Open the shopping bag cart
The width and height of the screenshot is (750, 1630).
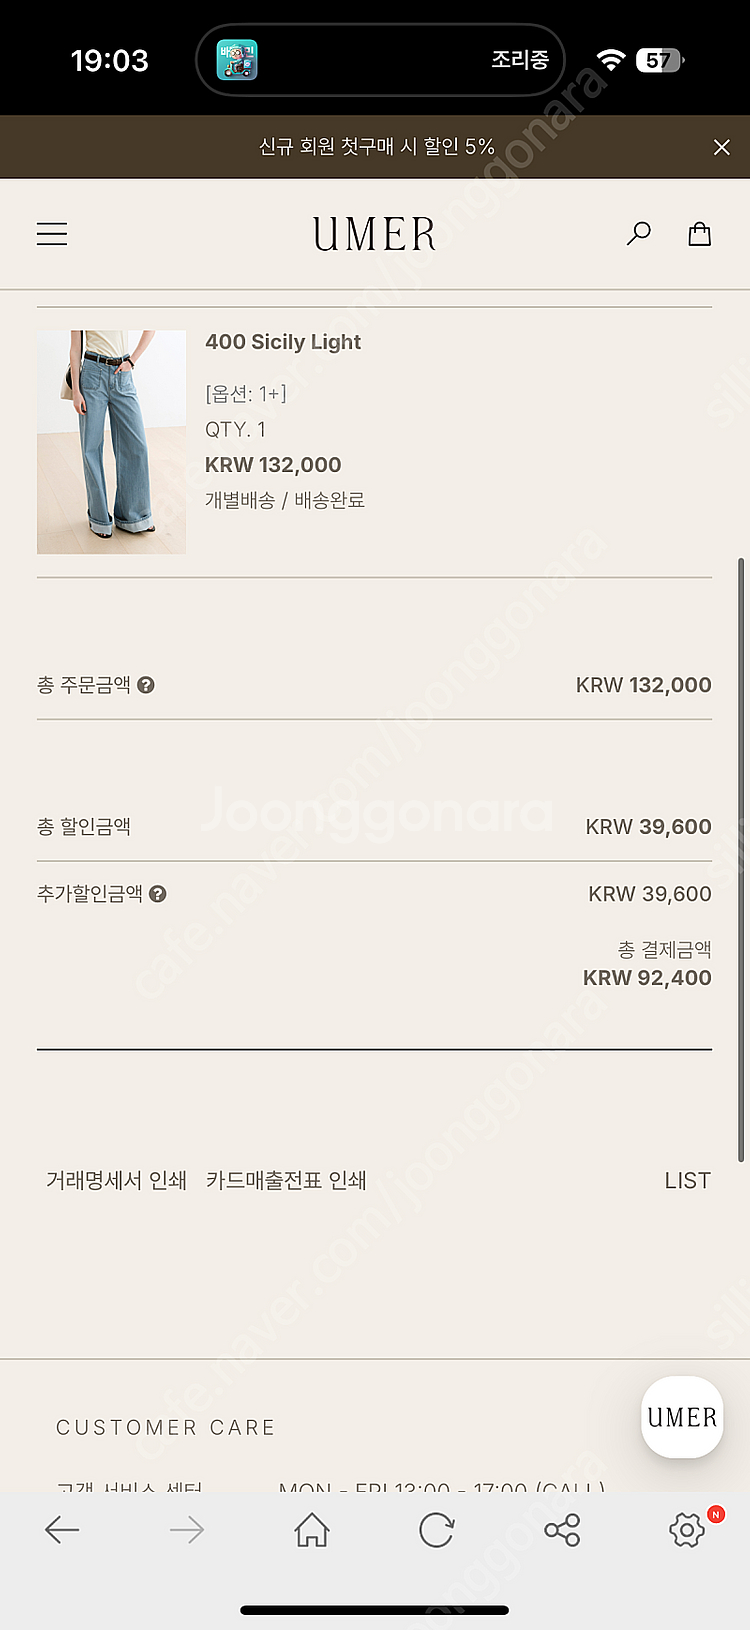coord(700,234)
